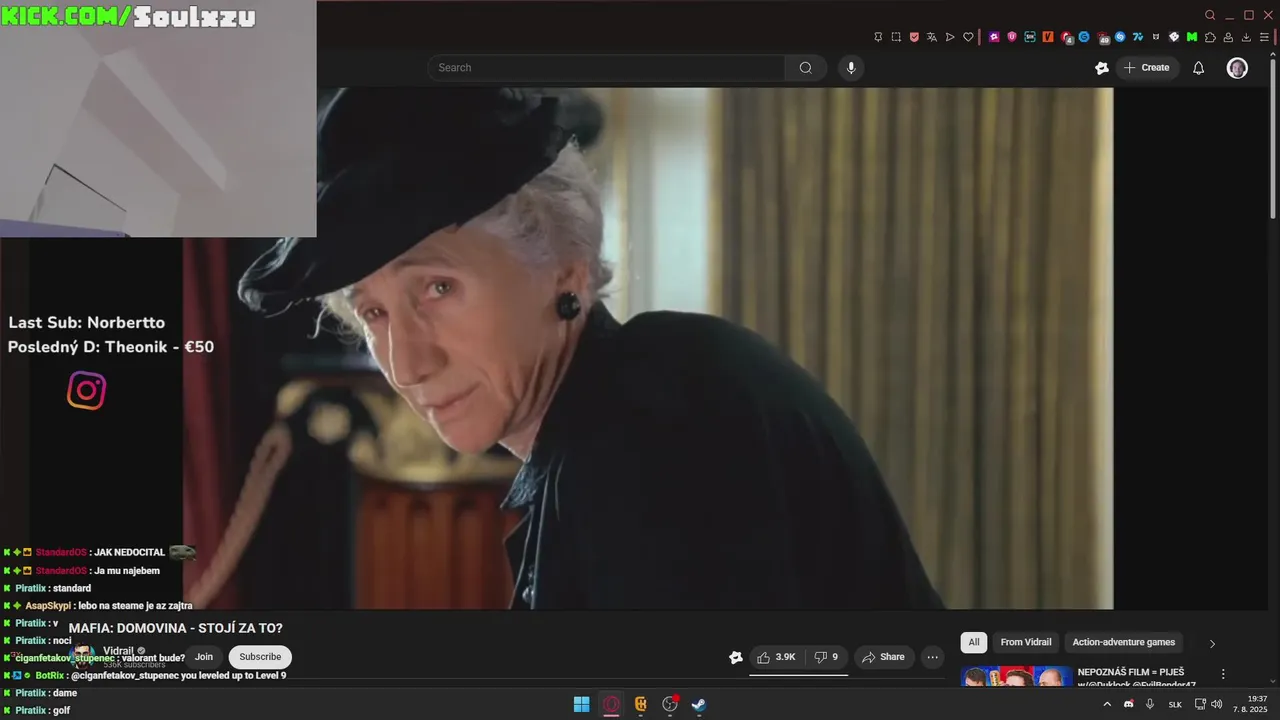Viewport: 1280px width, 720px height.
Task: Open network settings tray icon
Action: click(1201, 704)
